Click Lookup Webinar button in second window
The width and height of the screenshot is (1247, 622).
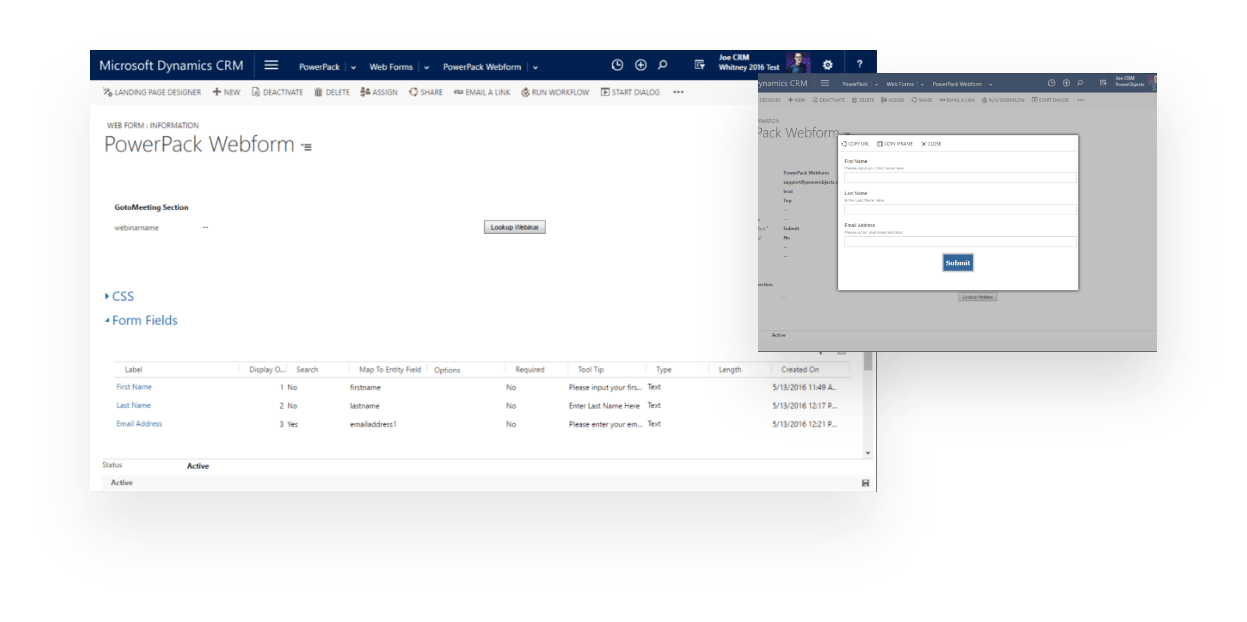pyautogui.click(x=978, y=297)
